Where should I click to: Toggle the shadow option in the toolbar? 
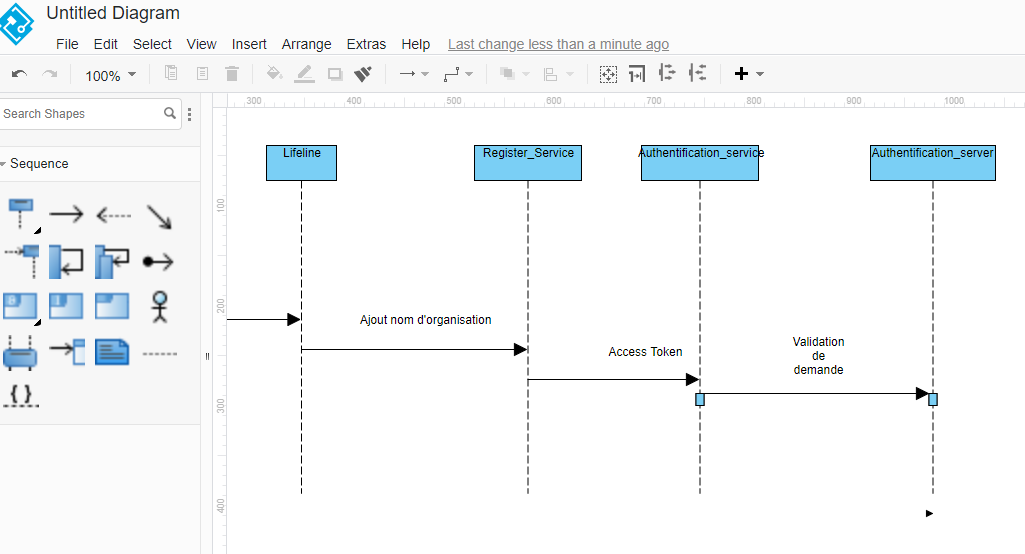pyautogui.click(x=335, y=74)
